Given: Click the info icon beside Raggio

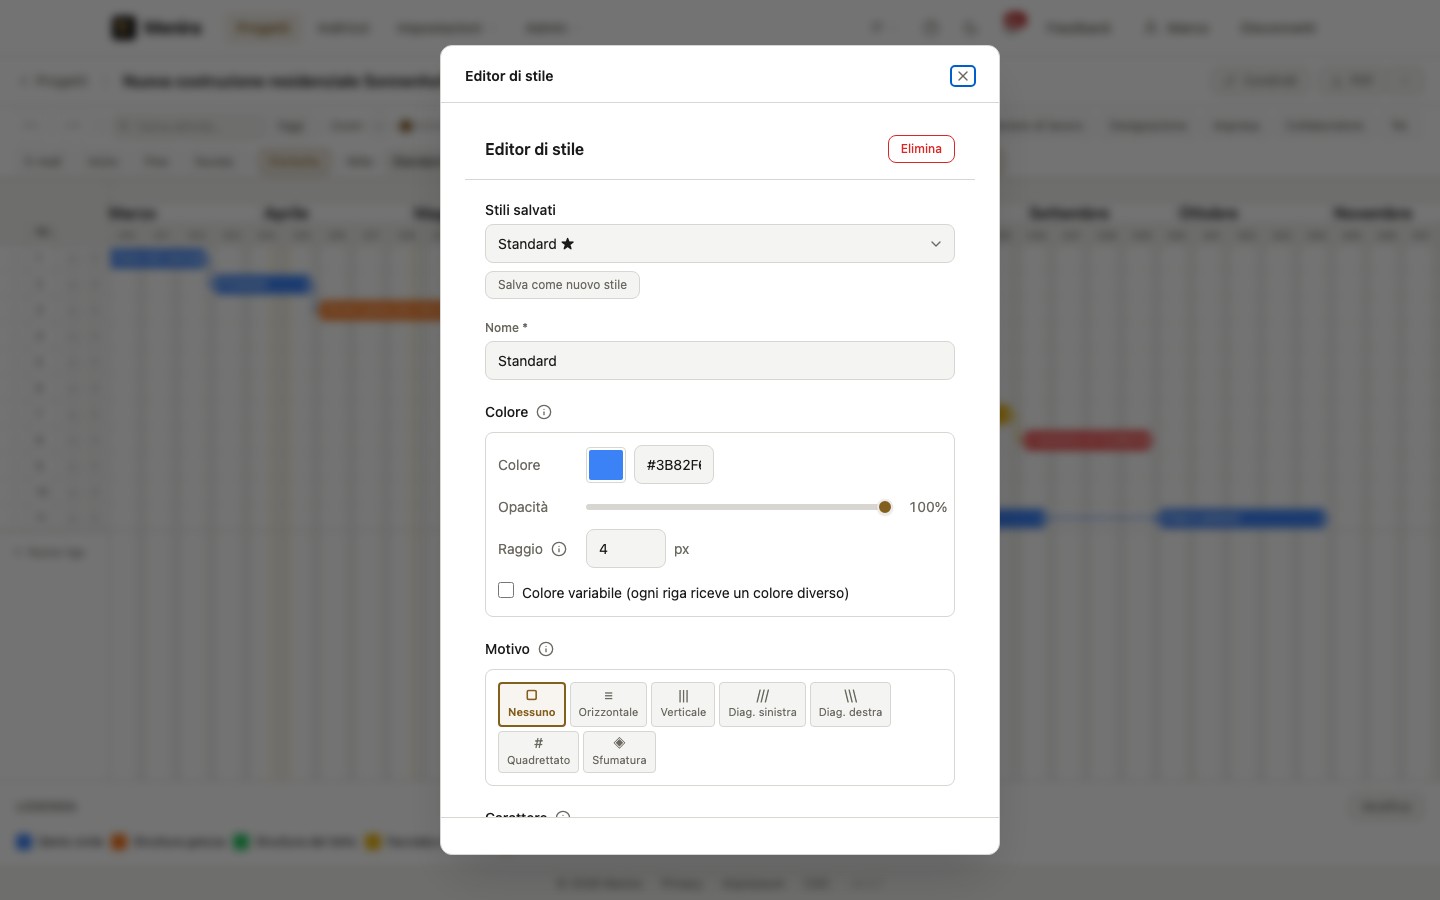Looking at the screenshot, I should click(x=559, y=549).
